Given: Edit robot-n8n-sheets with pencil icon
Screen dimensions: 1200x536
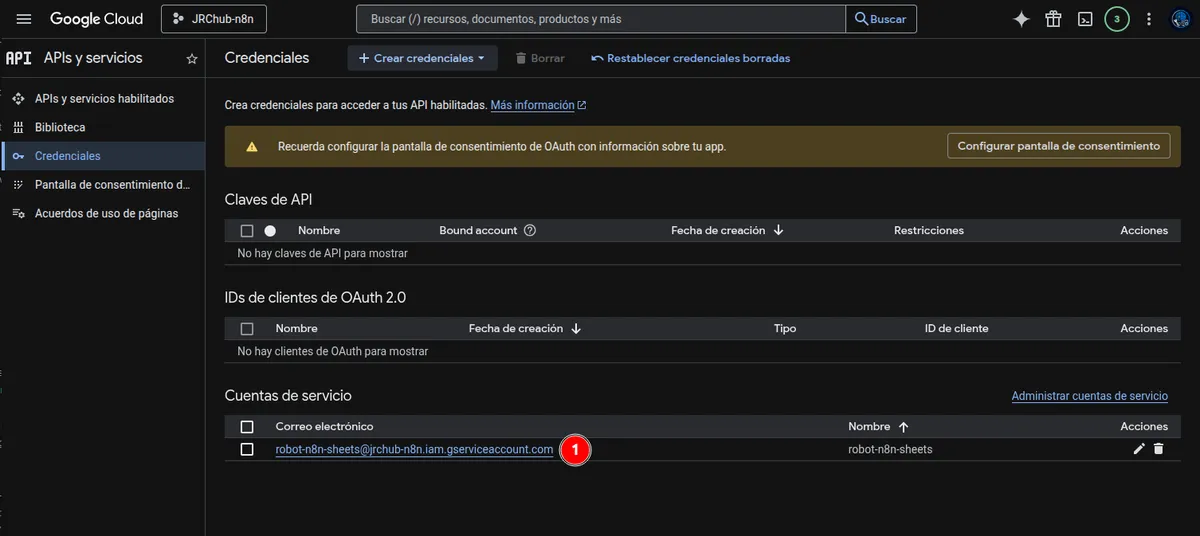Looking at the screenshot, I should pyautogui.click(x=1139, y=449).
